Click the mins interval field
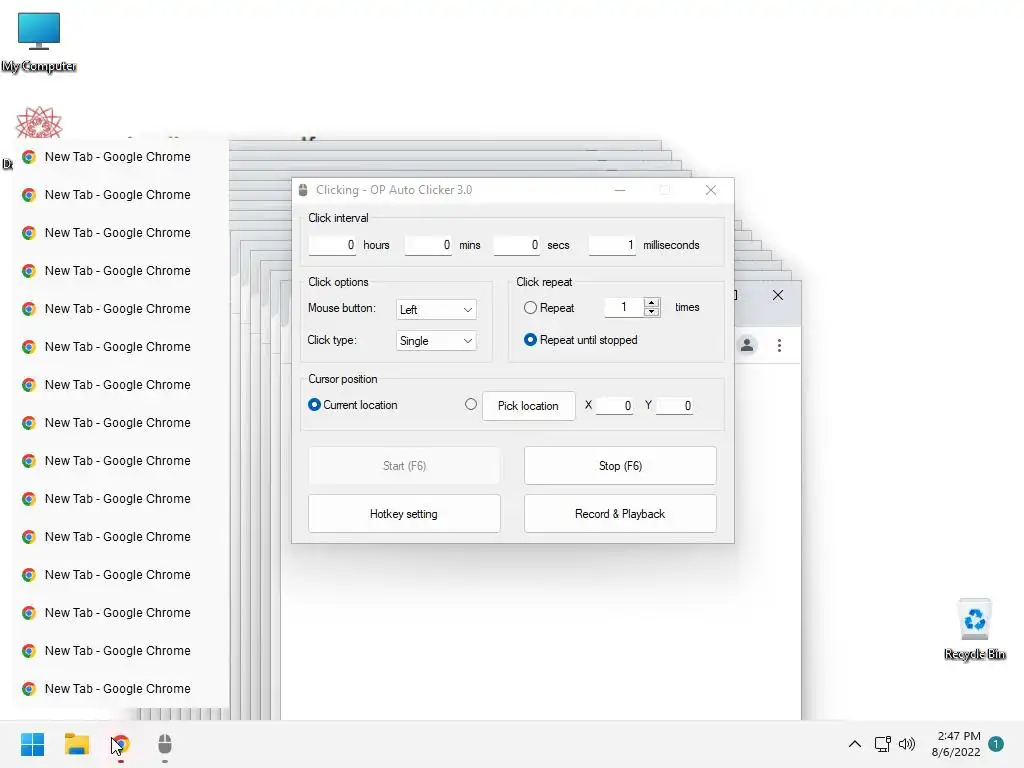Viewport: 1024px width, 768px height. click(428, 245)
